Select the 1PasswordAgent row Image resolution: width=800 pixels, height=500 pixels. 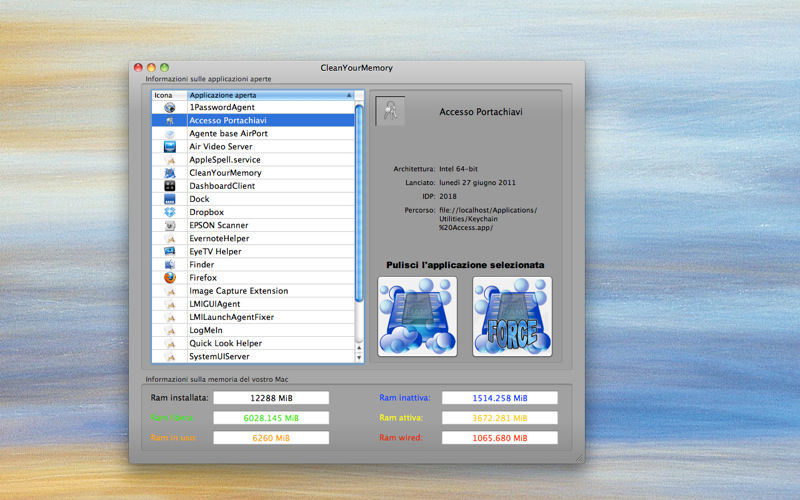253,107
